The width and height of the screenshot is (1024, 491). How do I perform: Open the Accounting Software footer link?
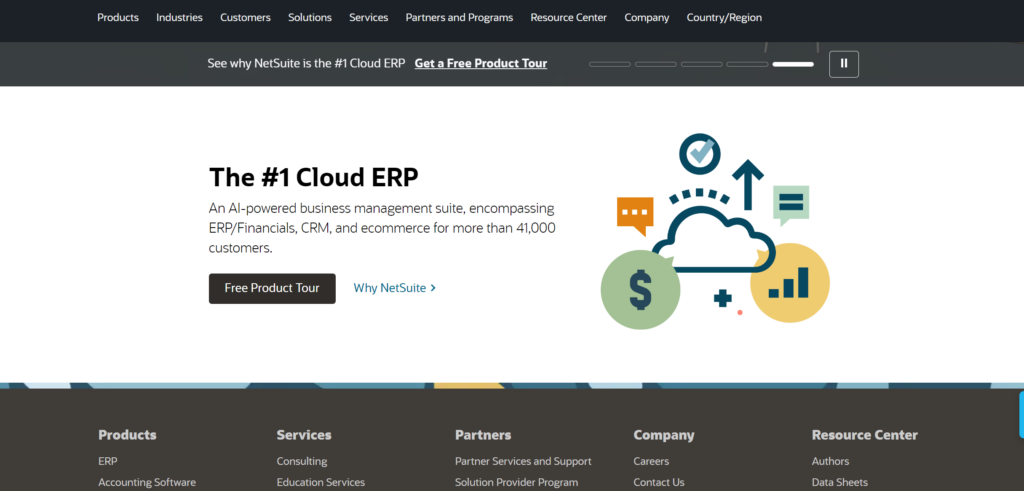pyautogui.click(x=147, y=482)
